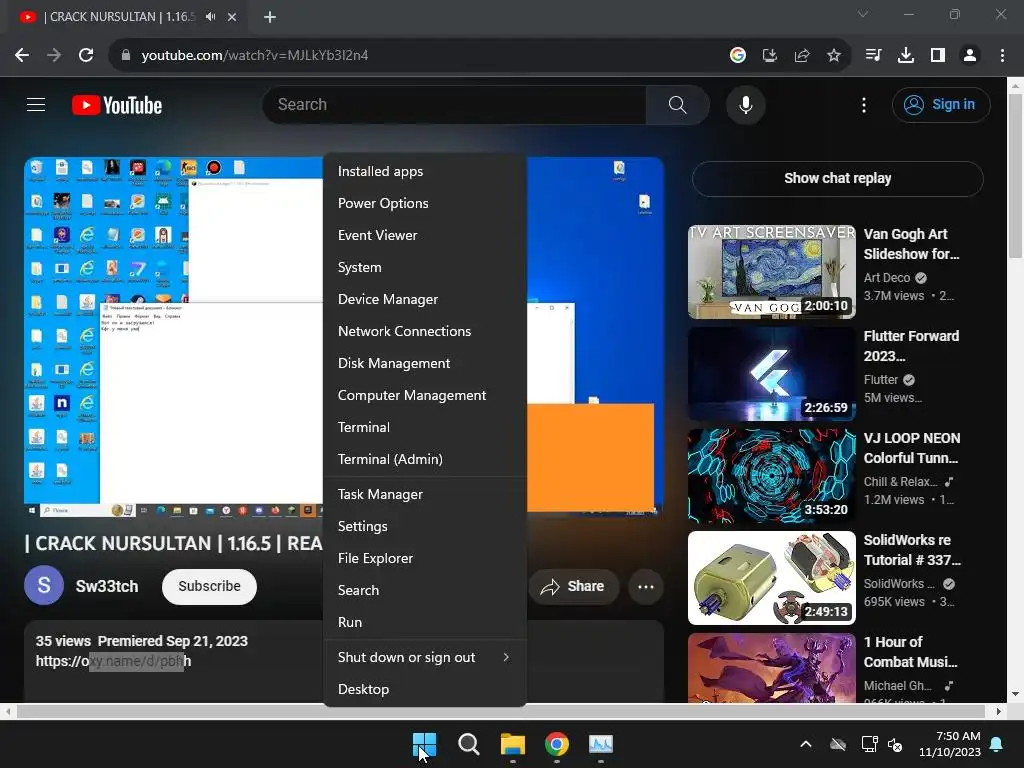Click the address bar URL
1024x768 pixels.
(255, 56)
